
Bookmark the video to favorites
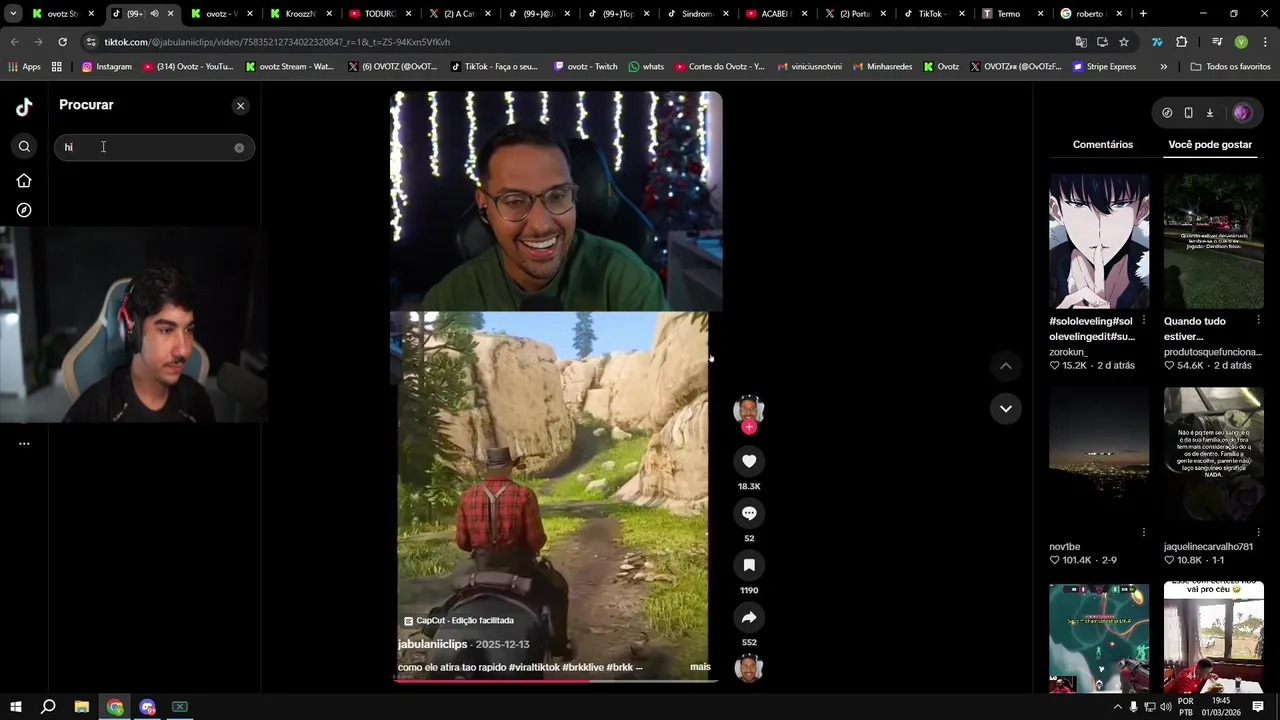pyautogui.click(x=749, y=565)
